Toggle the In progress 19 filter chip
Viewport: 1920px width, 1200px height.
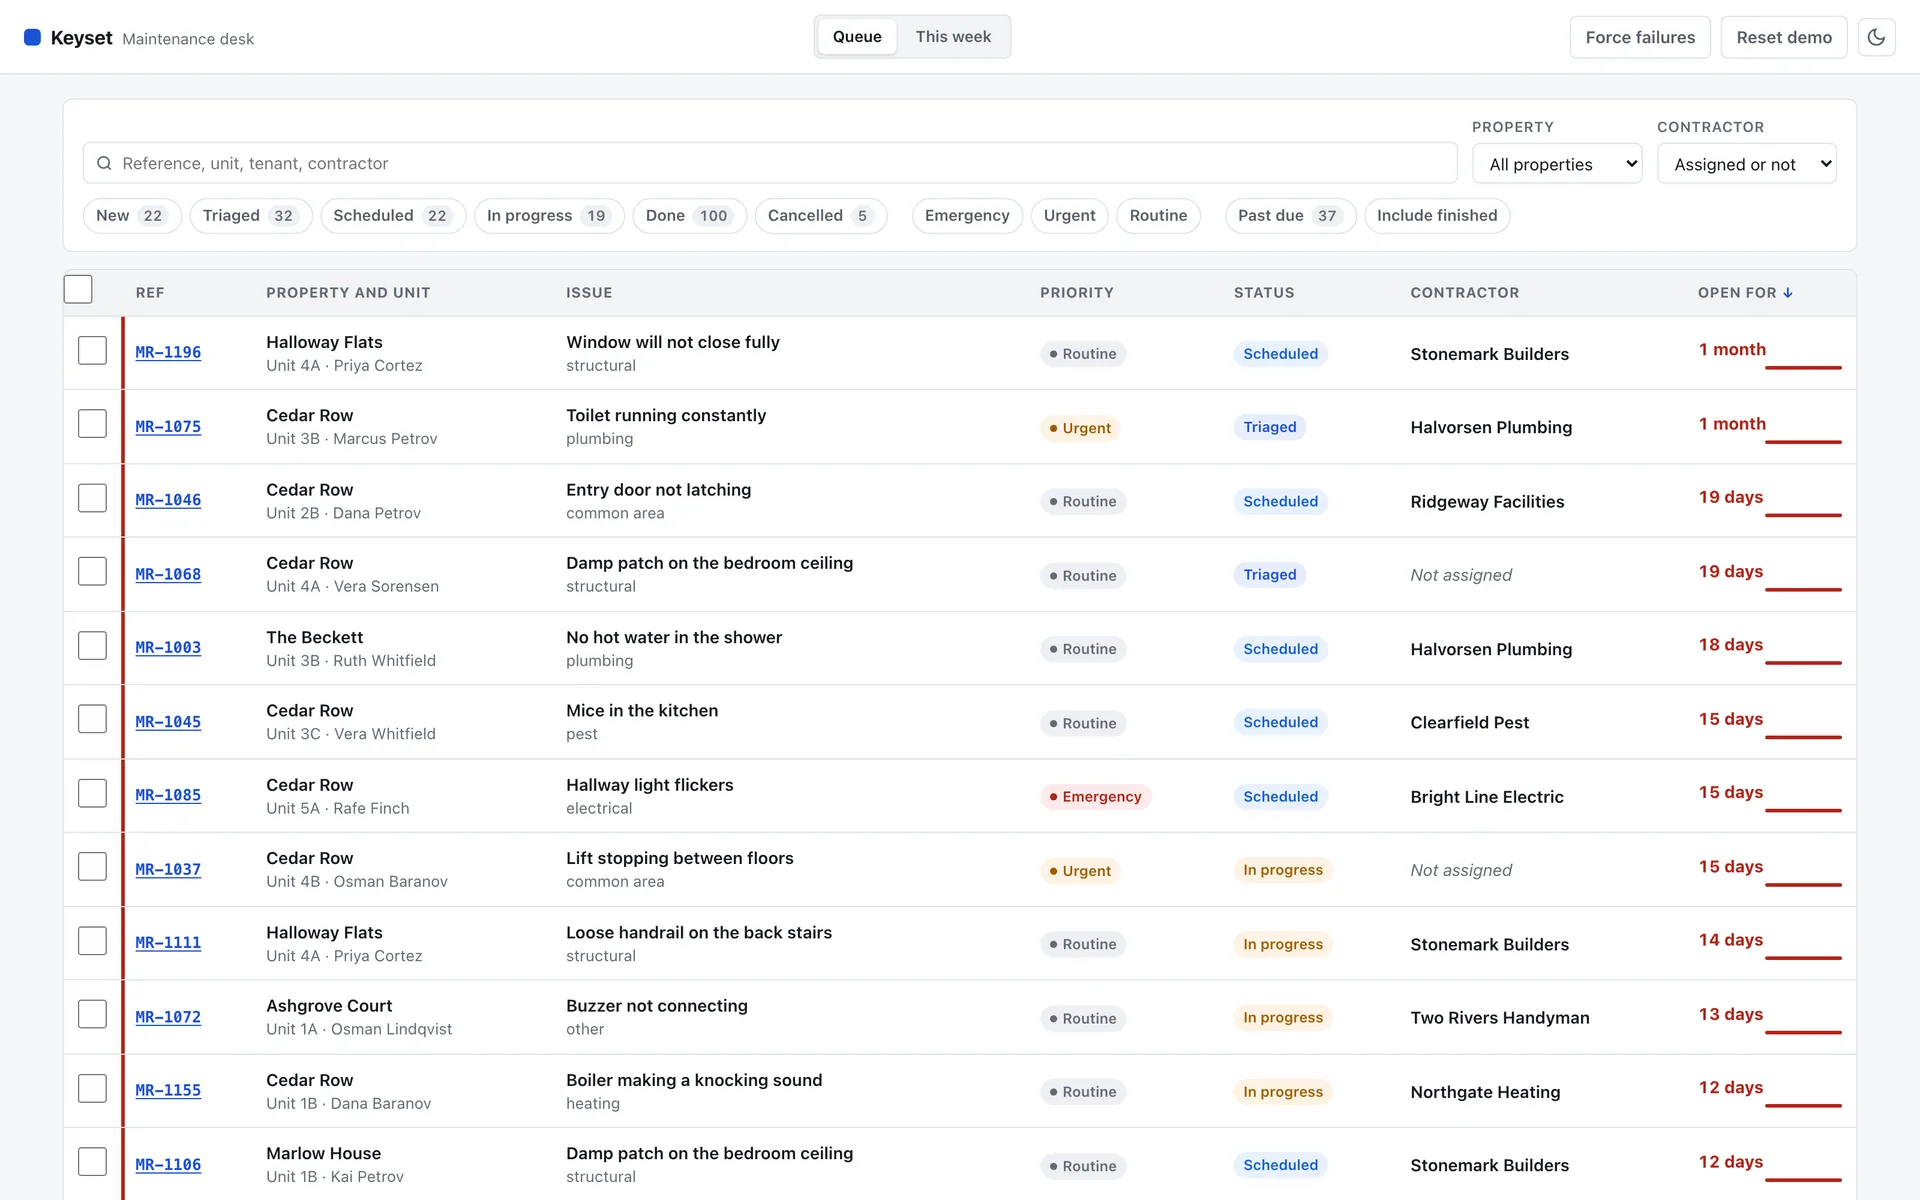[x=549, y=216]
